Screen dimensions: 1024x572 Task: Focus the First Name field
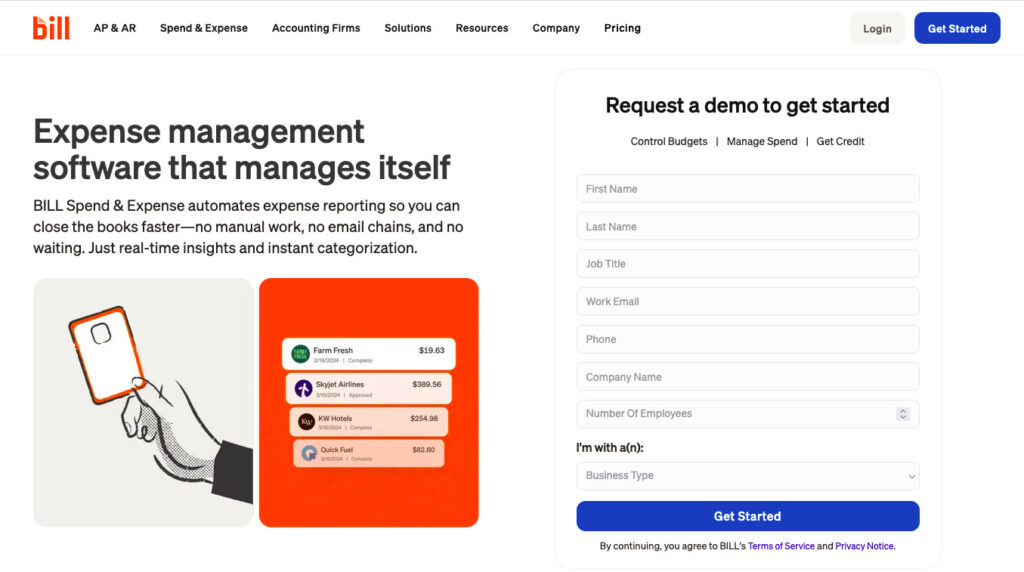pos(748,189)
